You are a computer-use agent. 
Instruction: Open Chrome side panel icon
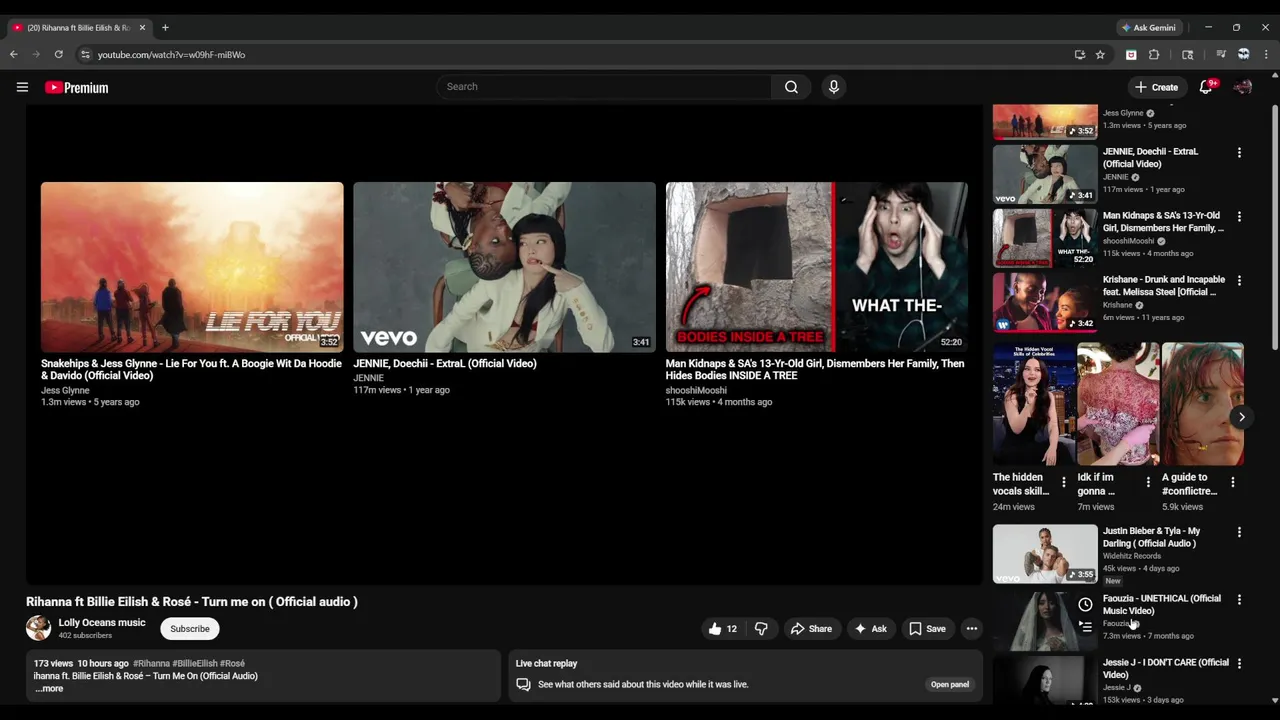(x=1188, y=55)
